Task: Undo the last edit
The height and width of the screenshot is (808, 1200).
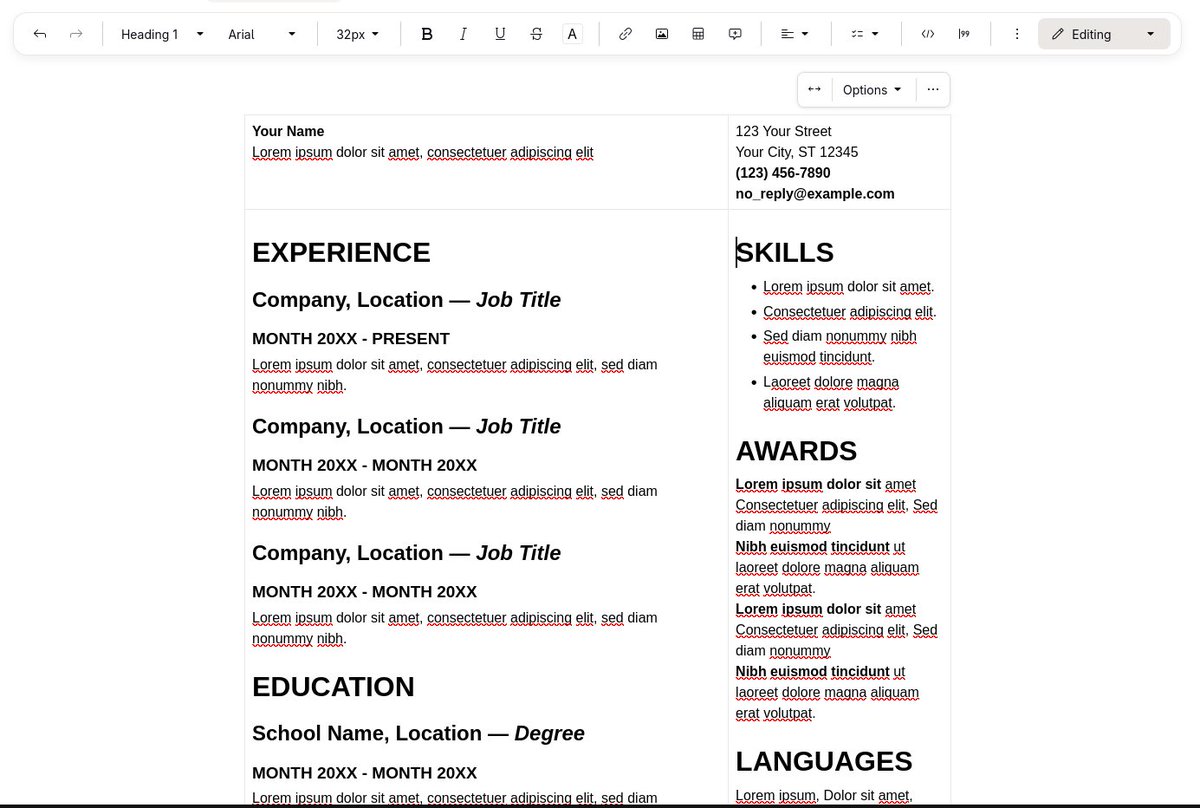Action: click(x=40, y=34)
